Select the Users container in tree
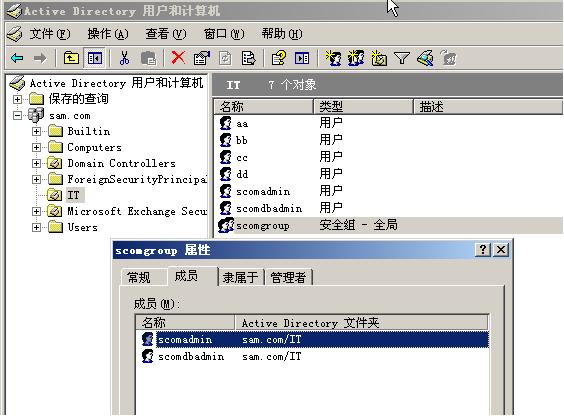 point(82,227)
